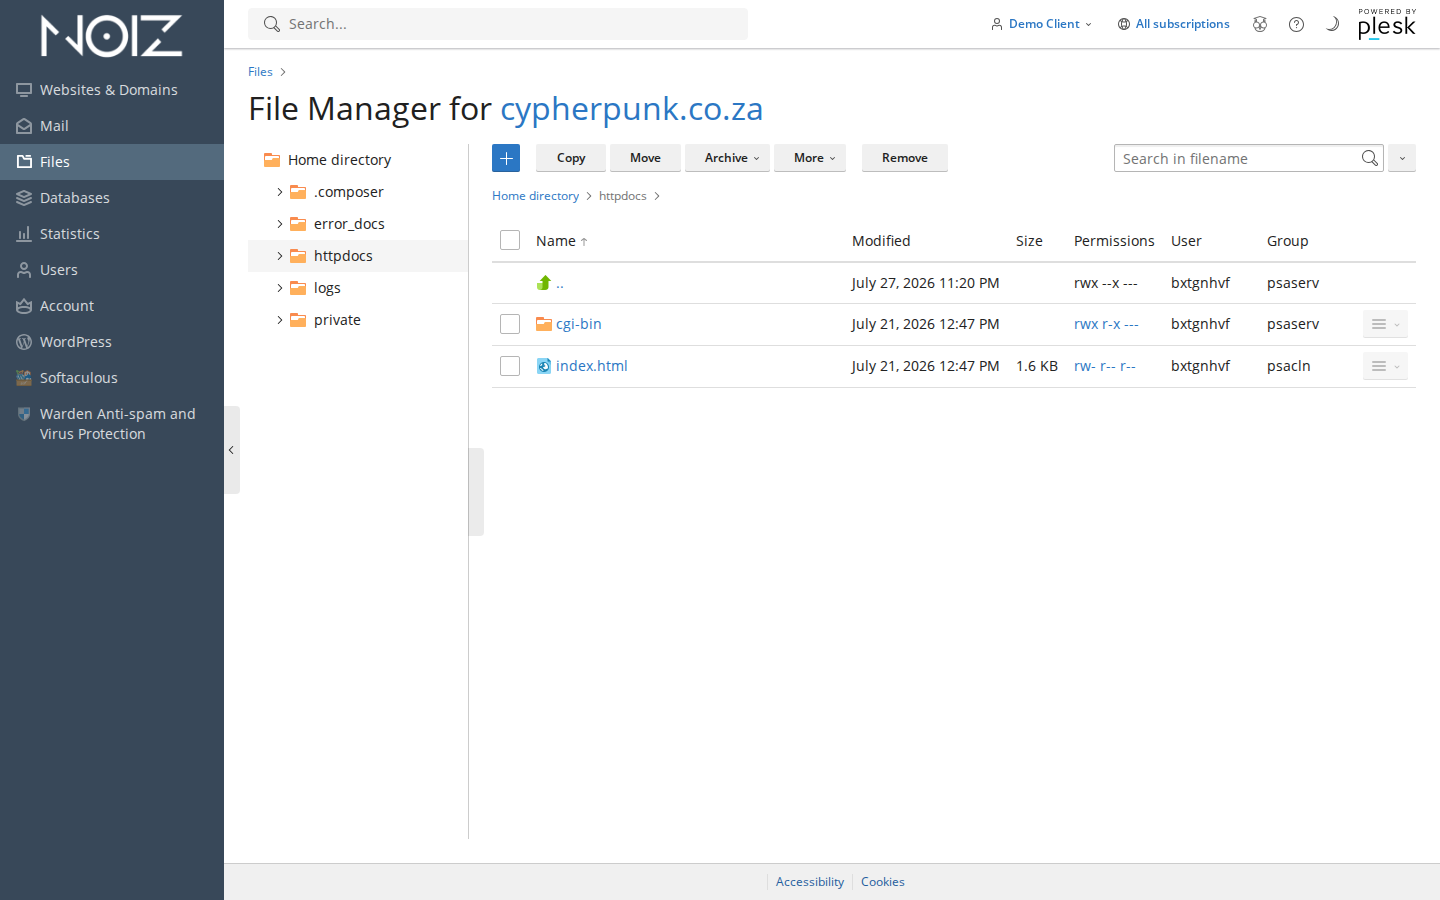The height and width of the screenshot is (900, 1440).
Task: Click the Remove button
Action: [x=905, y=158]
